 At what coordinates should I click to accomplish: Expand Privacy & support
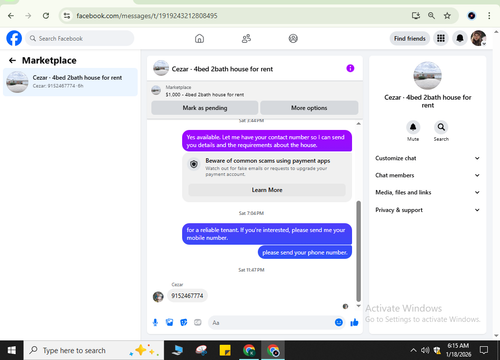(x=428, y=210)
